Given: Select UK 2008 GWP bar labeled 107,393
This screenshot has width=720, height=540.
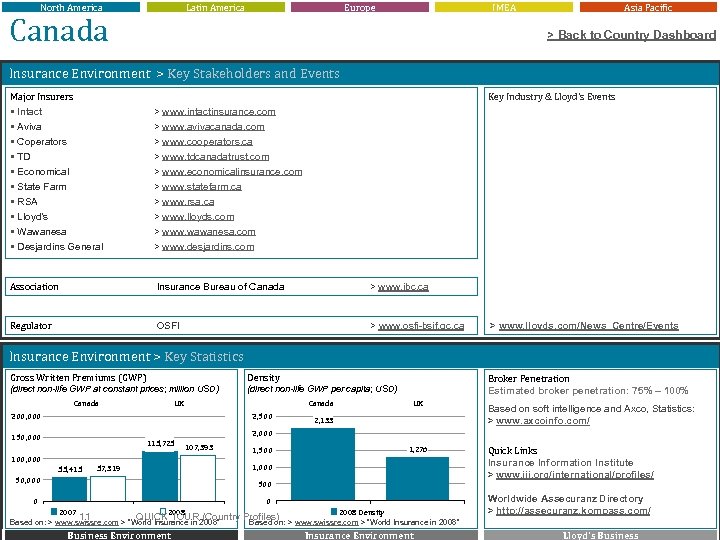Looking at the screenshot, I should (198, 478).
